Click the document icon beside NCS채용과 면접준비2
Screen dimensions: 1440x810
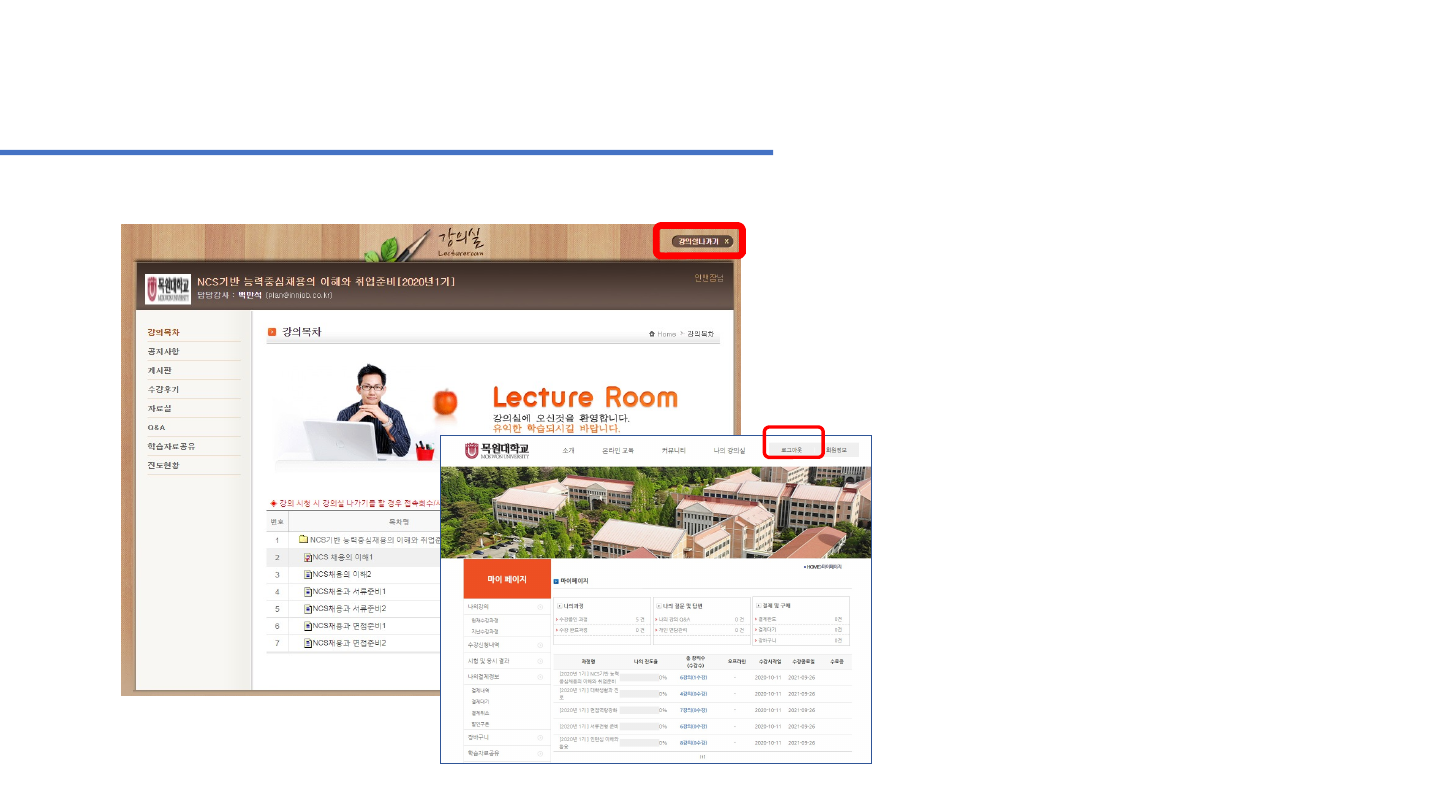(x=308, y=643)
